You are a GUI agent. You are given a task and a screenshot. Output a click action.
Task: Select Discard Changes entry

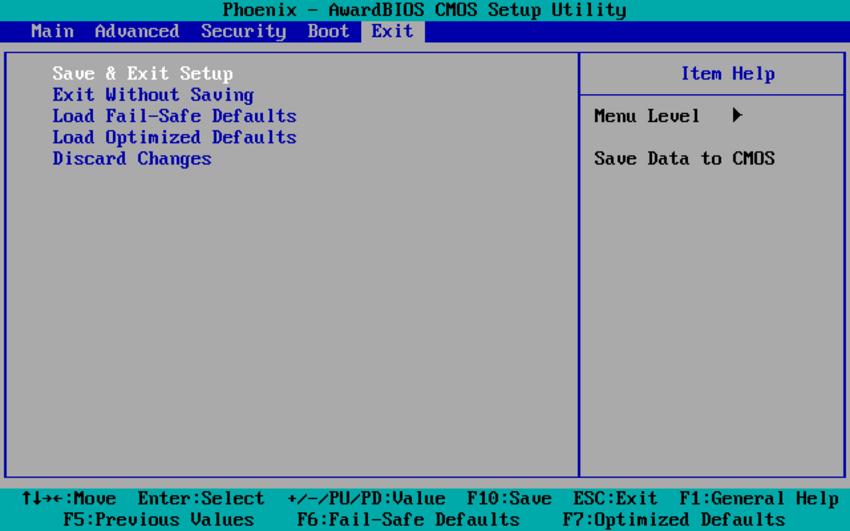tap(132, 158)
